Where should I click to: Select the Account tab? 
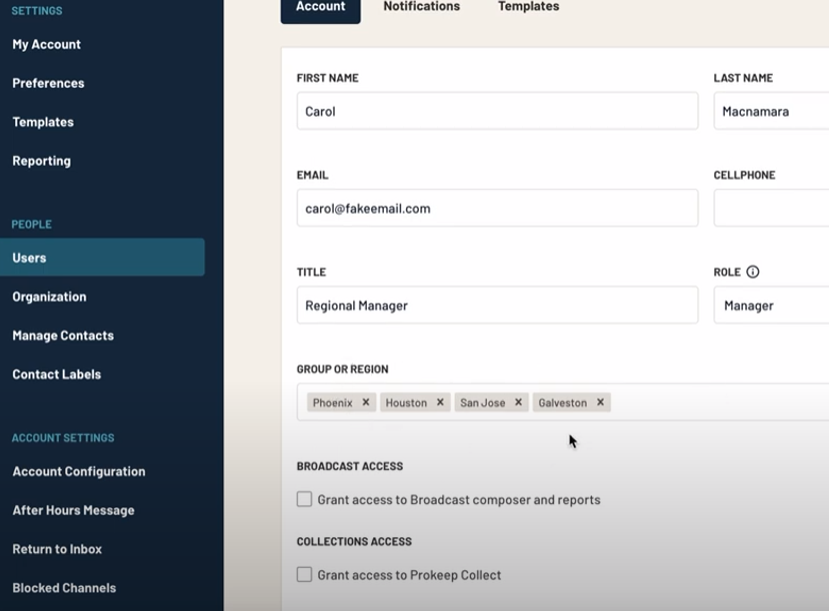pos(320,7)
